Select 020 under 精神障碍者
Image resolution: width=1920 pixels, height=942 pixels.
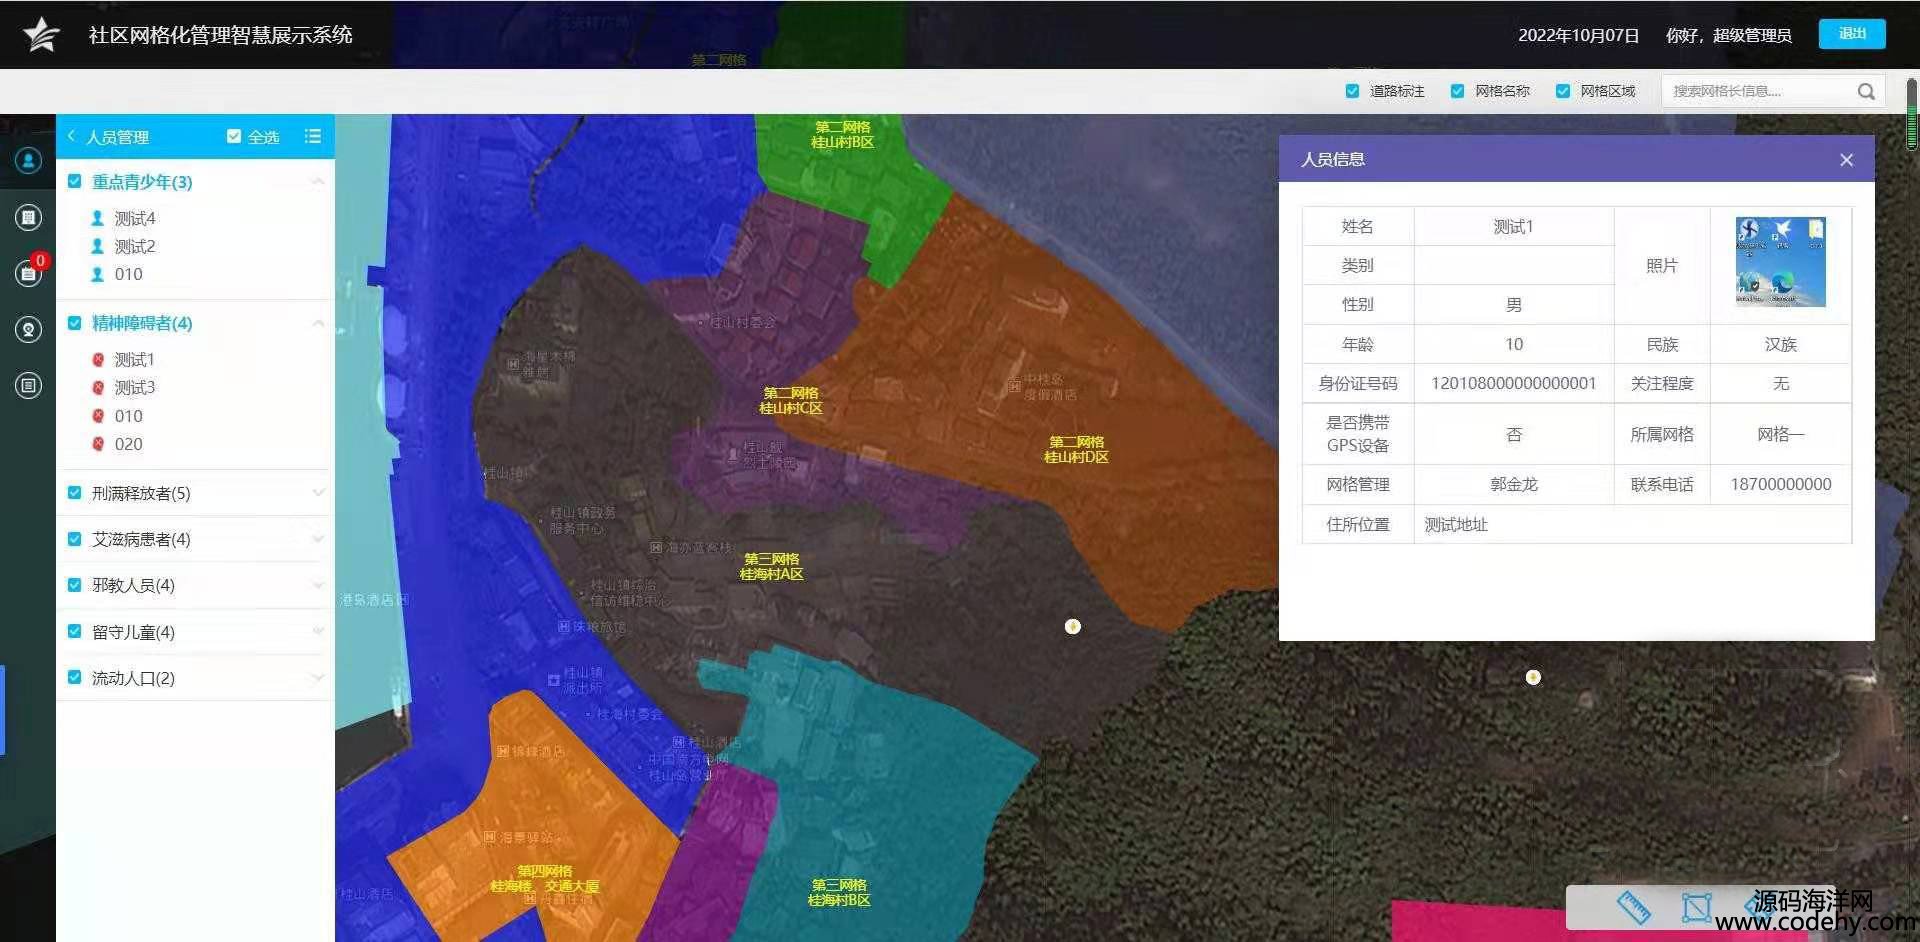tap(128, 444)
